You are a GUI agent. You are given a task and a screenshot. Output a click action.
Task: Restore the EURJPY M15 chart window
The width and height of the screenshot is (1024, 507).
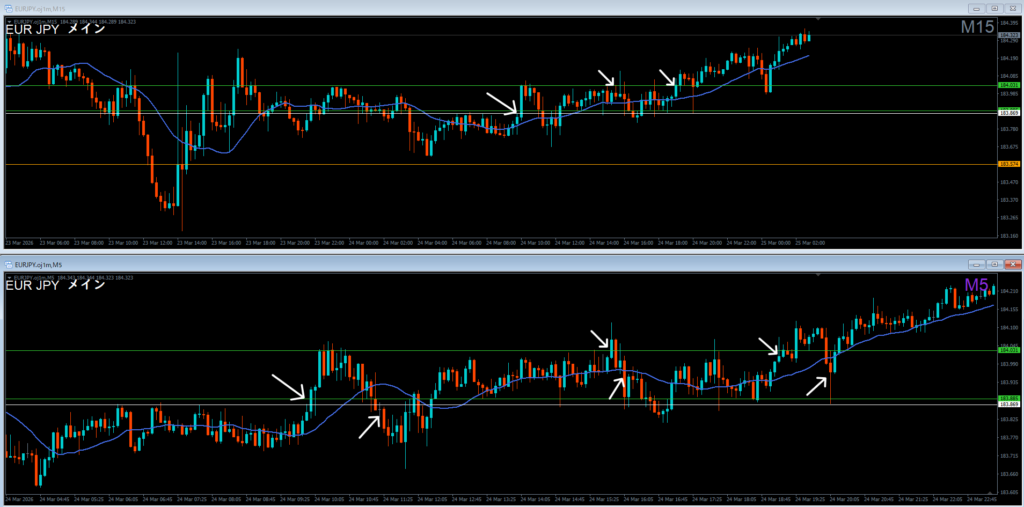click(x=994, y=9)
